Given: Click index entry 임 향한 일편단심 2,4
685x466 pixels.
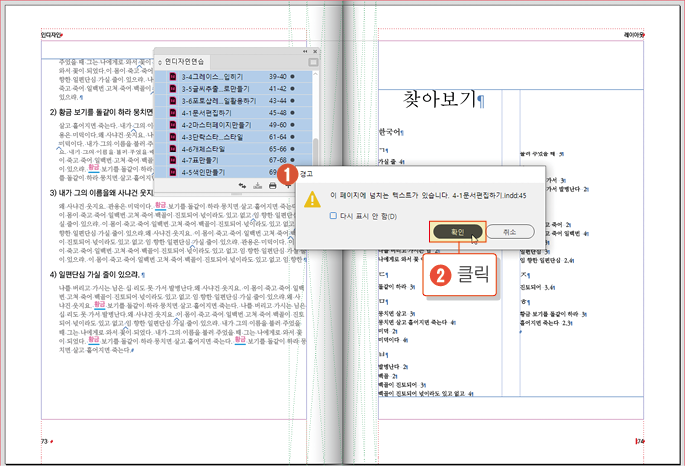Looking at the screenshot, I should [x=546, y=260].
